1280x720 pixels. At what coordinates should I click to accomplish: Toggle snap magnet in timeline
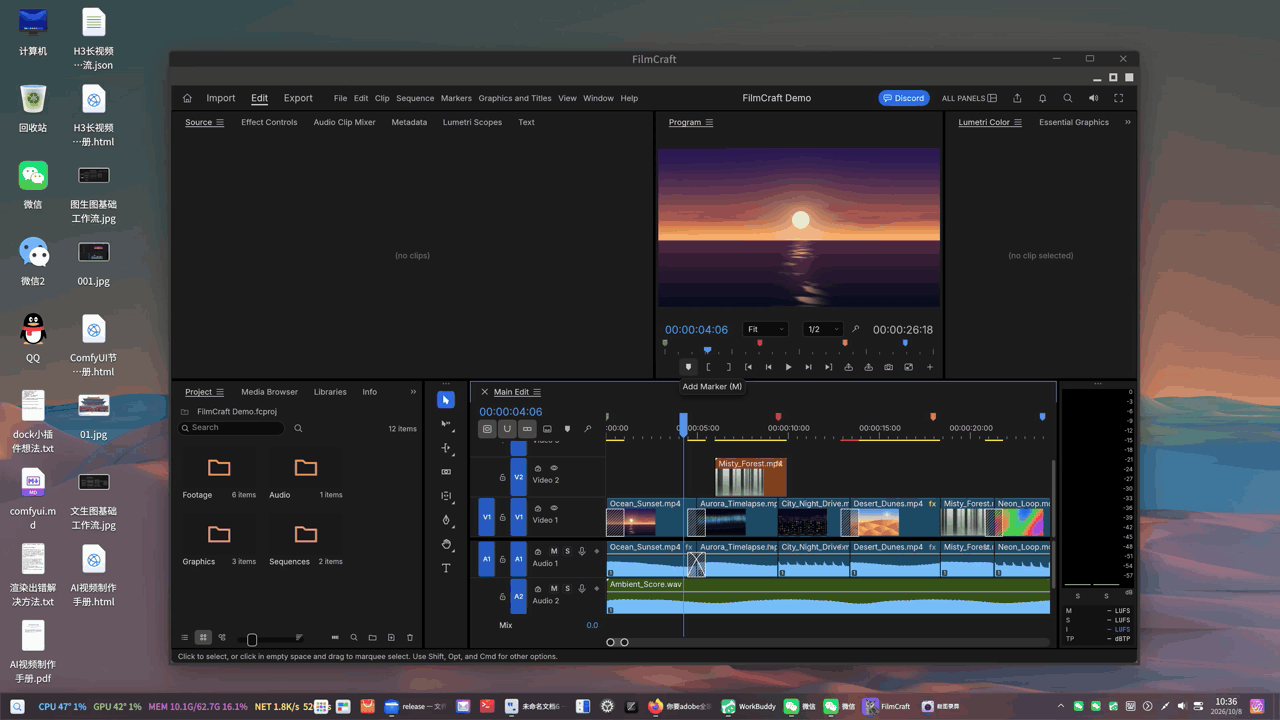(x=507, y=429)
